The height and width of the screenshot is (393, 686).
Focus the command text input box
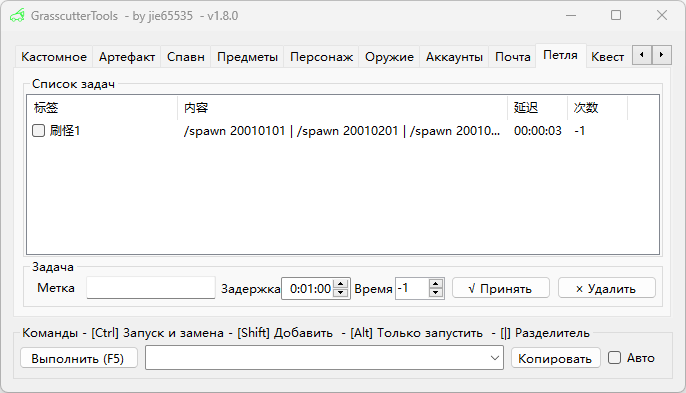click(x=317, y=358)
